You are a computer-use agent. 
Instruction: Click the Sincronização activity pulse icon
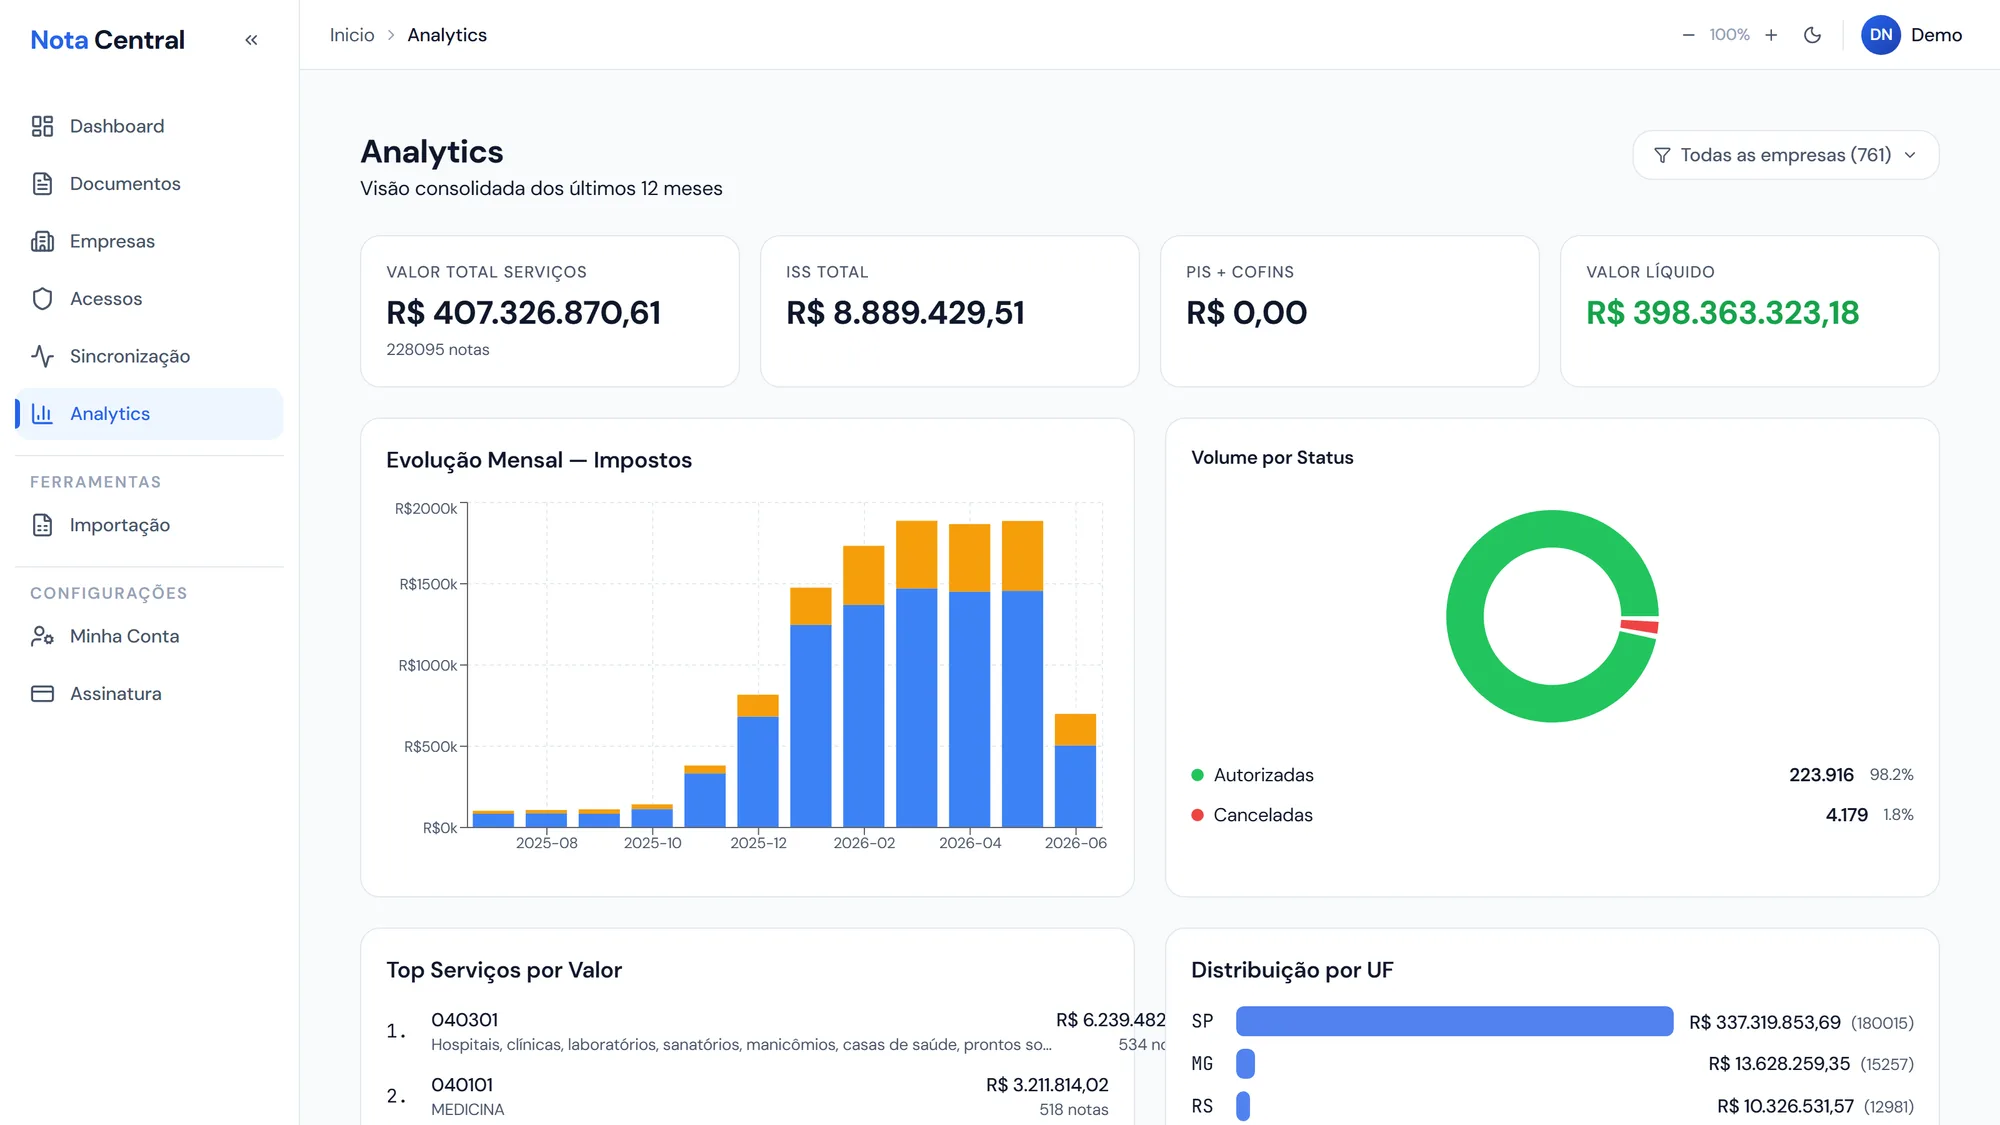(x=42, y=356)
